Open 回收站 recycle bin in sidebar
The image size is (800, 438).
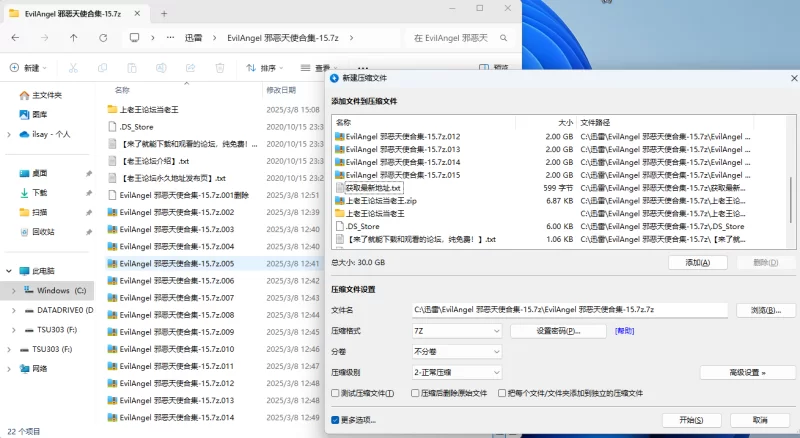coord(37,232)
